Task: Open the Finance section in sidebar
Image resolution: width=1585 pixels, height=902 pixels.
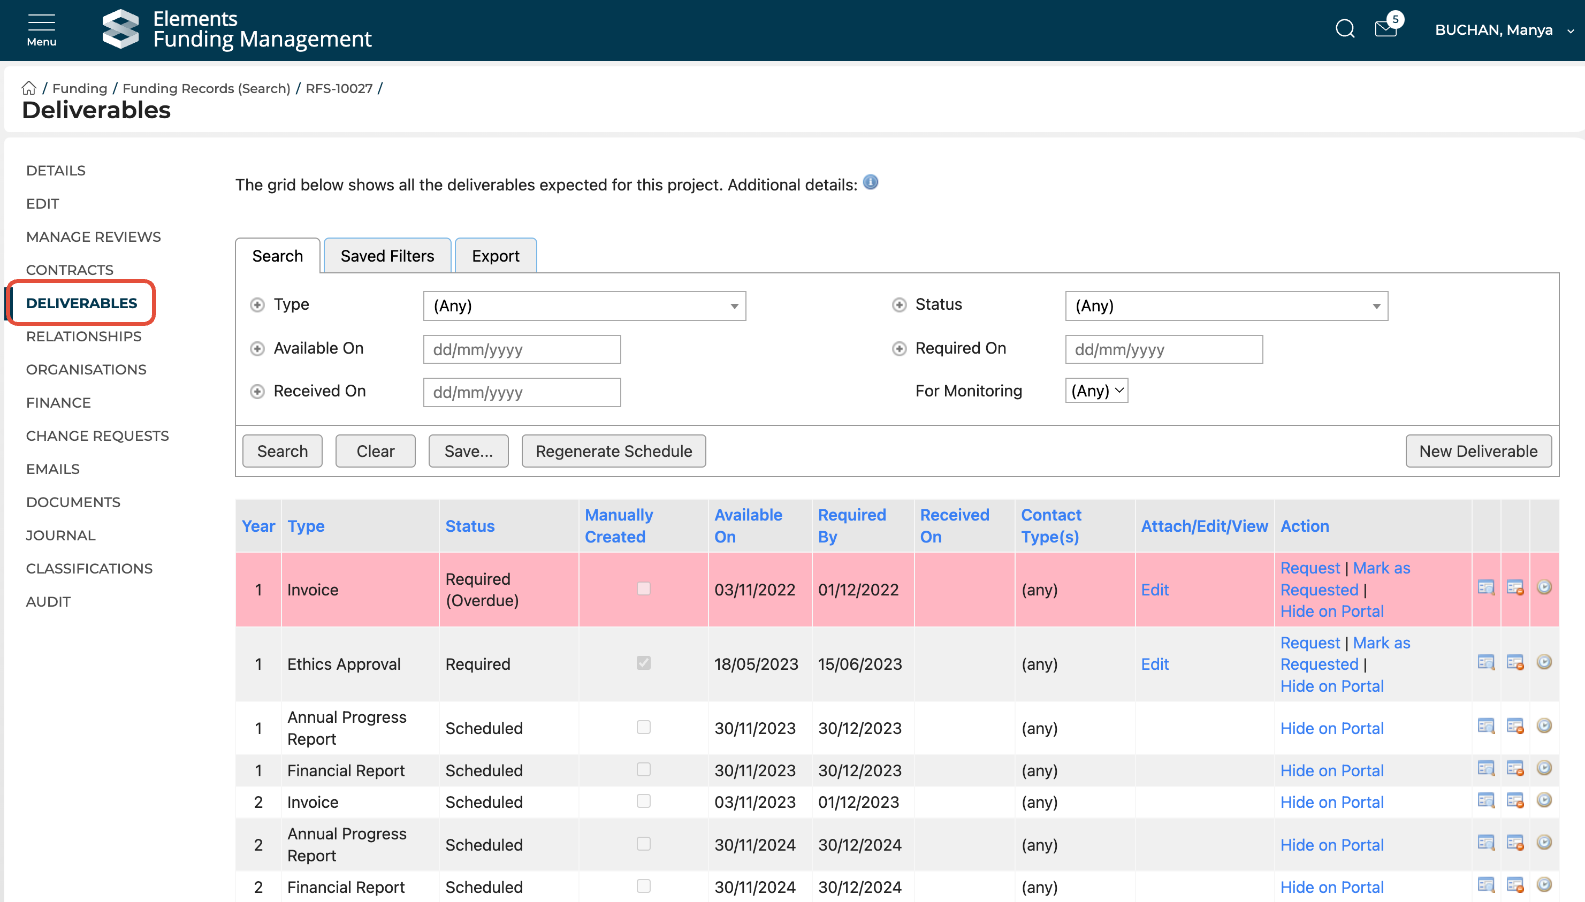Action: [58, 402]
